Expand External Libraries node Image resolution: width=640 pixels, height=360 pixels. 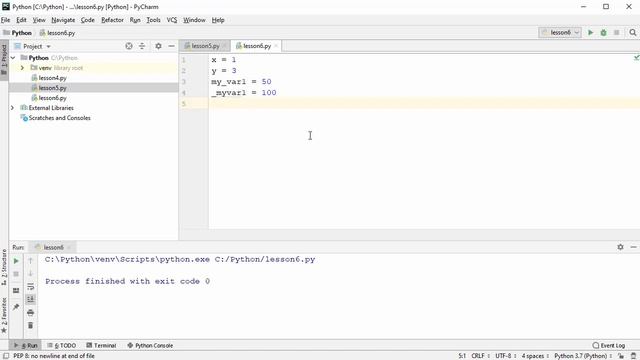12,108
